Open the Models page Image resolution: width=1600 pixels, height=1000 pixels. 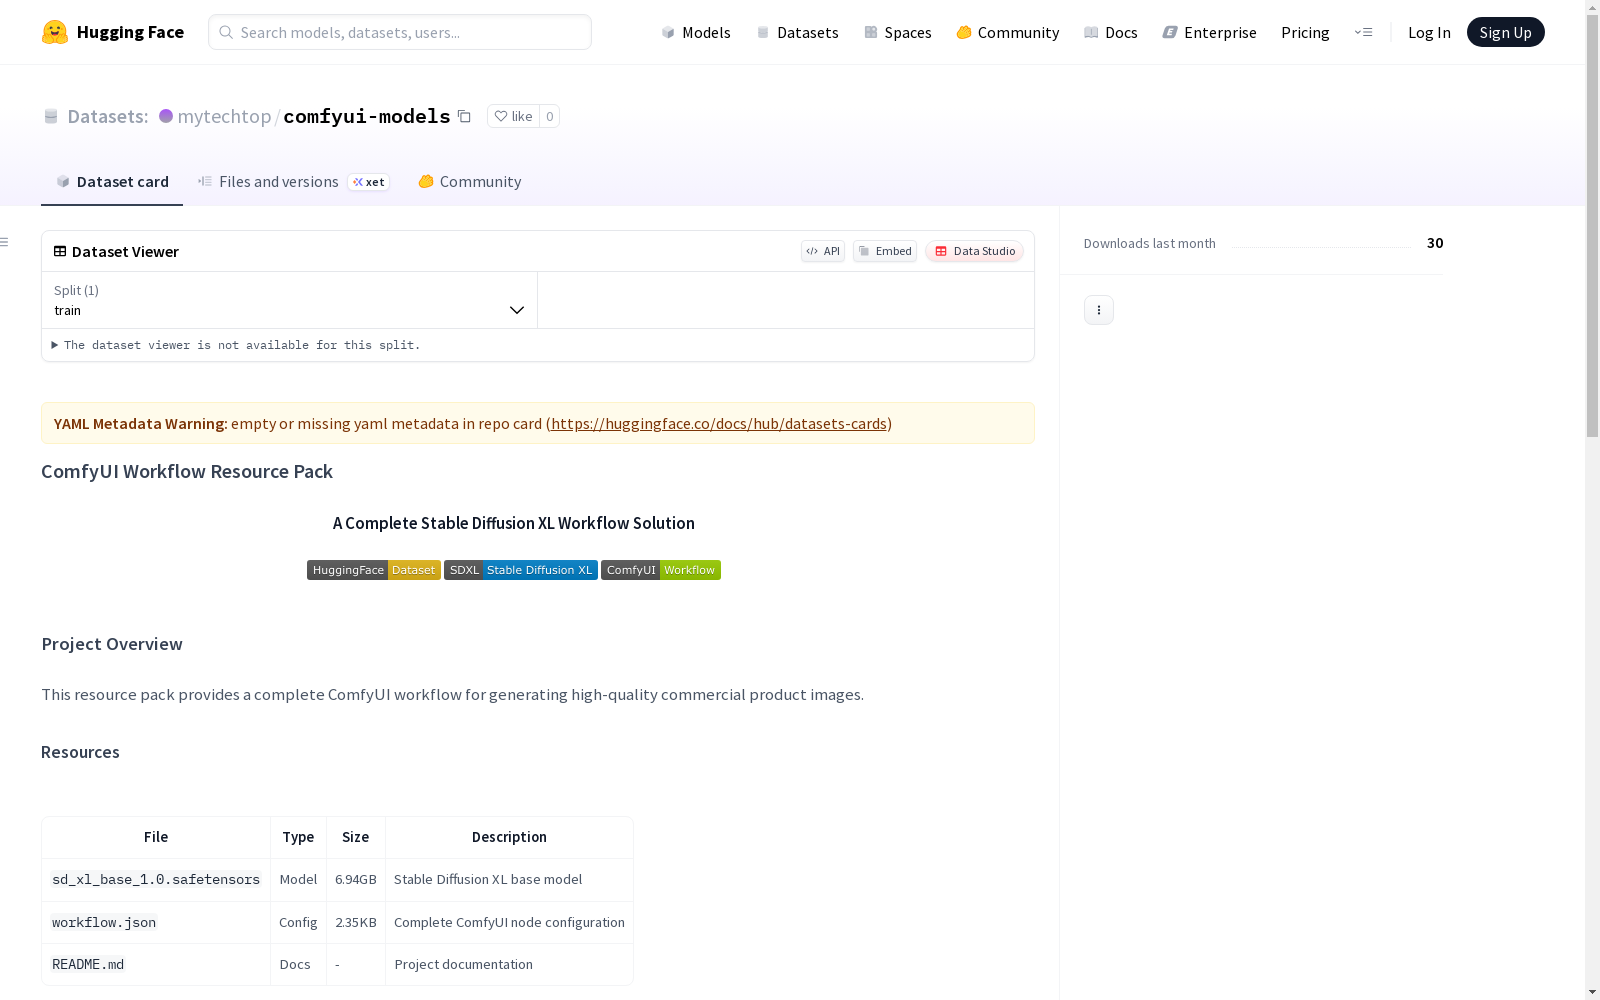(x=696, y=32)
